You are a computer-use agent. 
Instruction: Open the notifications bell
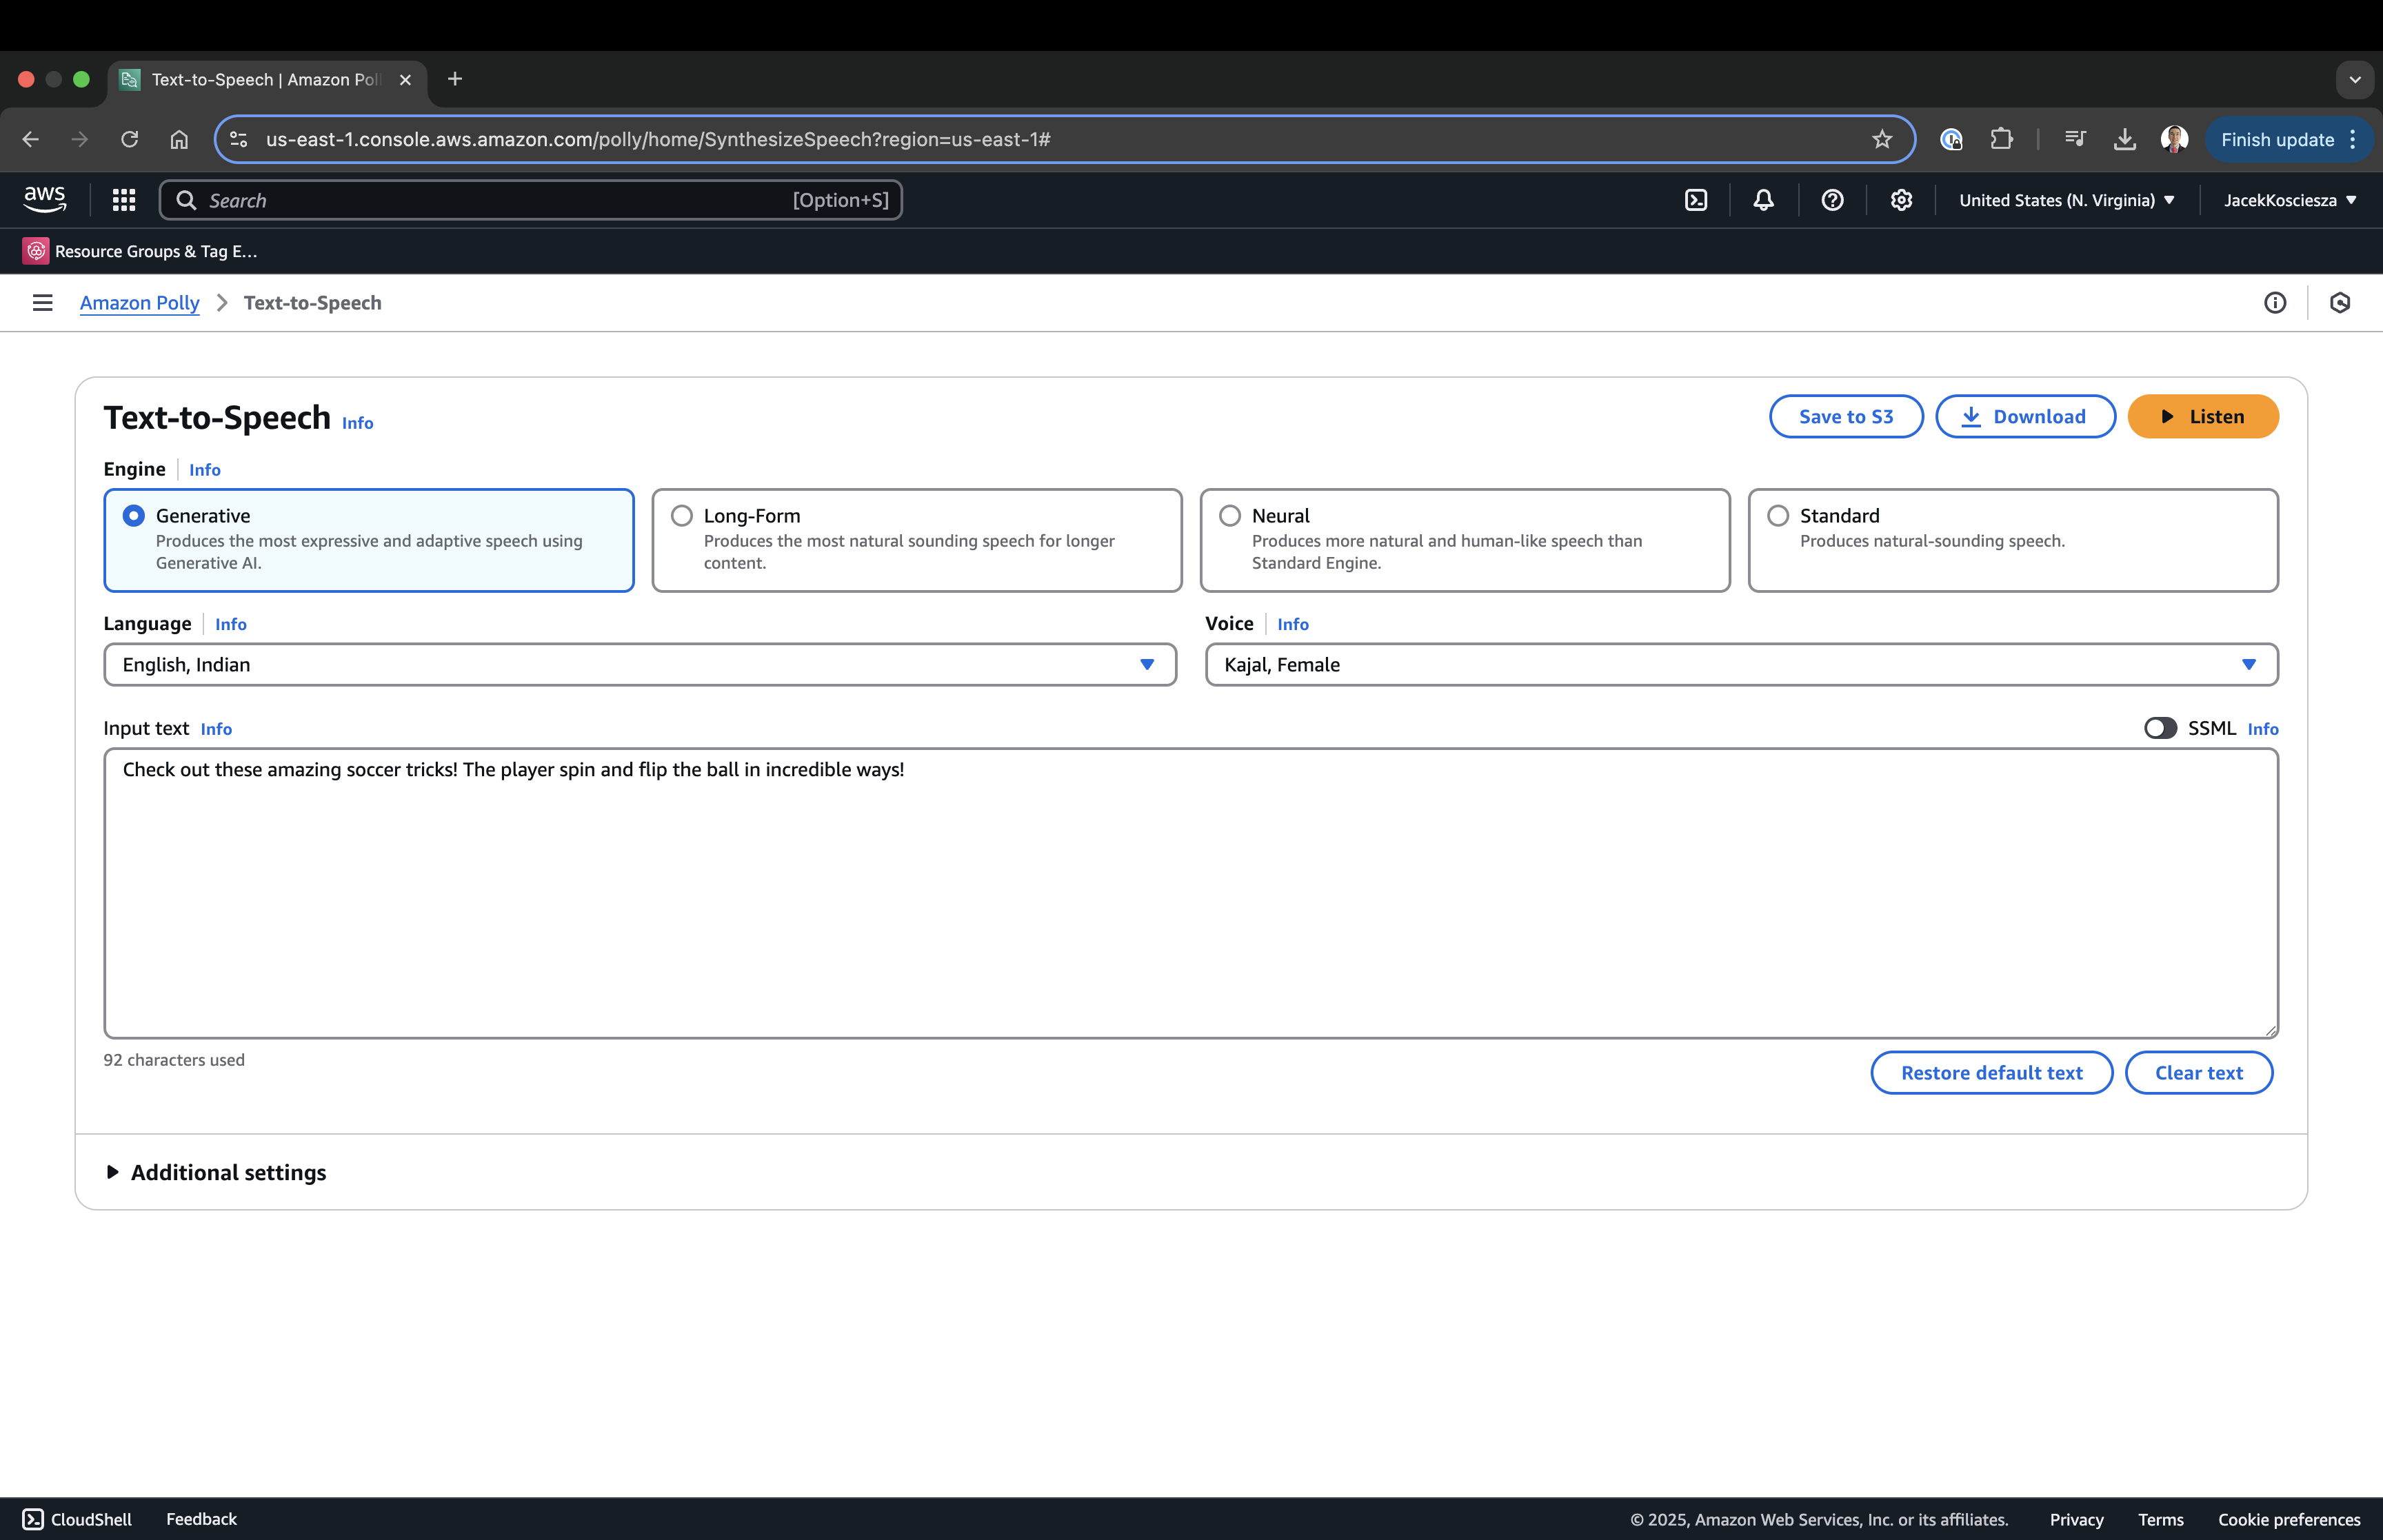[1764, 200]
